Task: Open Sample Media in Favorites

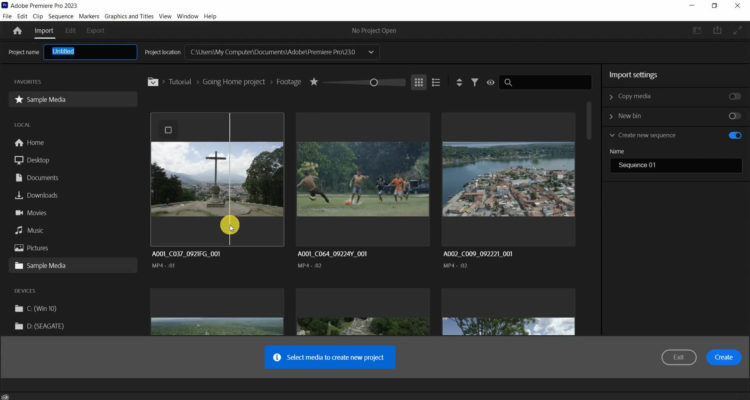Action: coord(73,100)
